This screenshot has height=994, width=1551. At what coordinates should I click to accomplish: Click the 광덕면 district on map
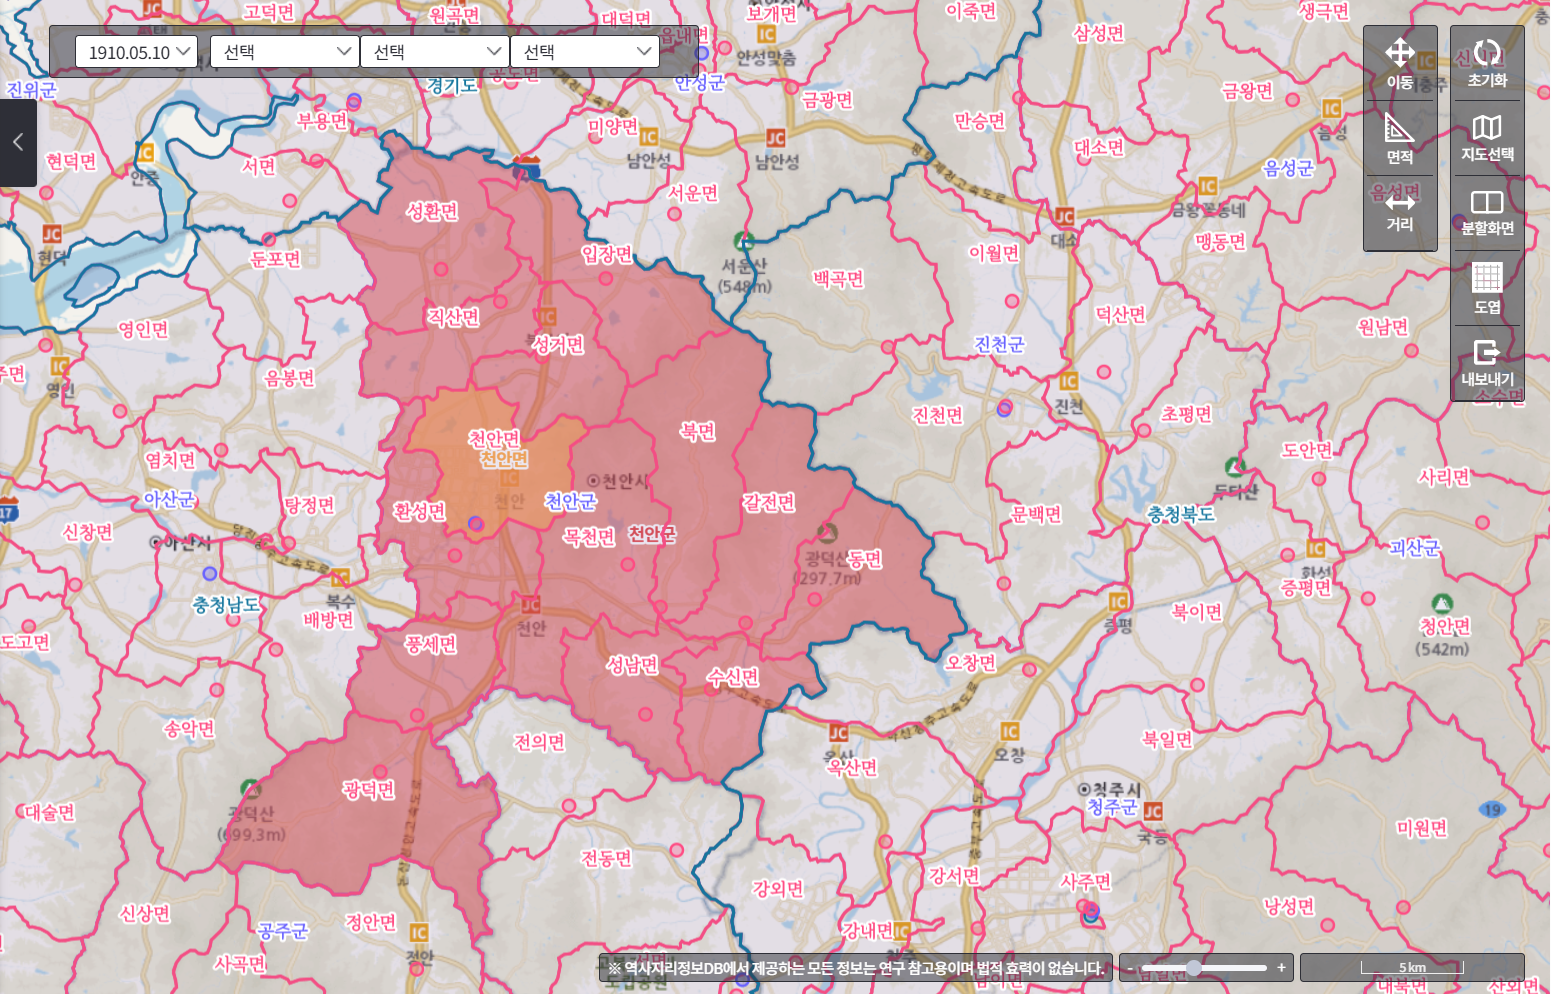point(369,791)
